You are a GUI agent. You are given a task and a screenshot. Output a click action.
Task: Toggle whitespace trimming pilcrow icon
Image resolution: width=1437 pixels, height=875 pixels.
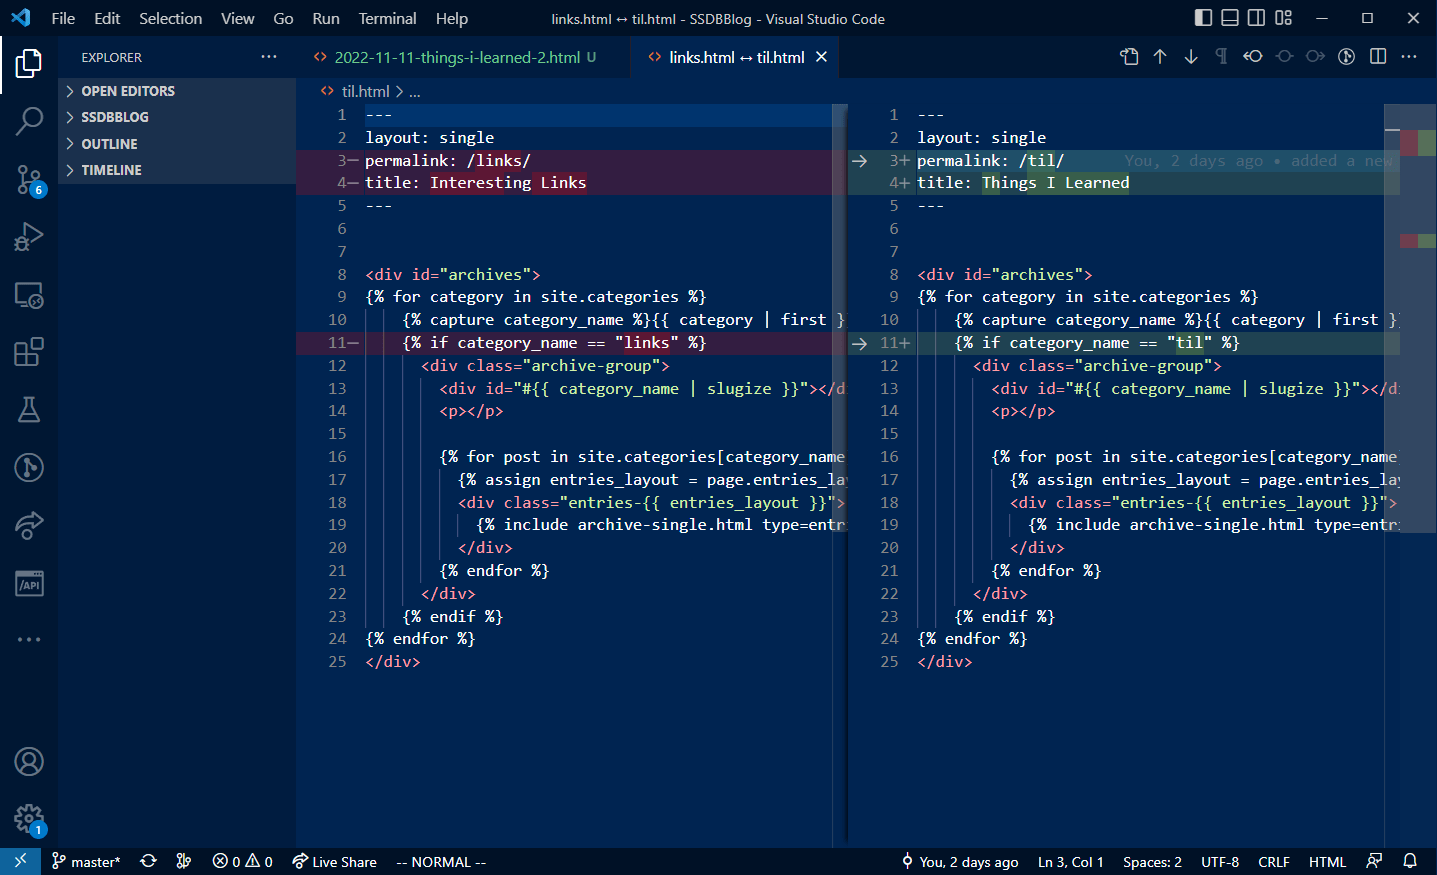pos(1221,57)
